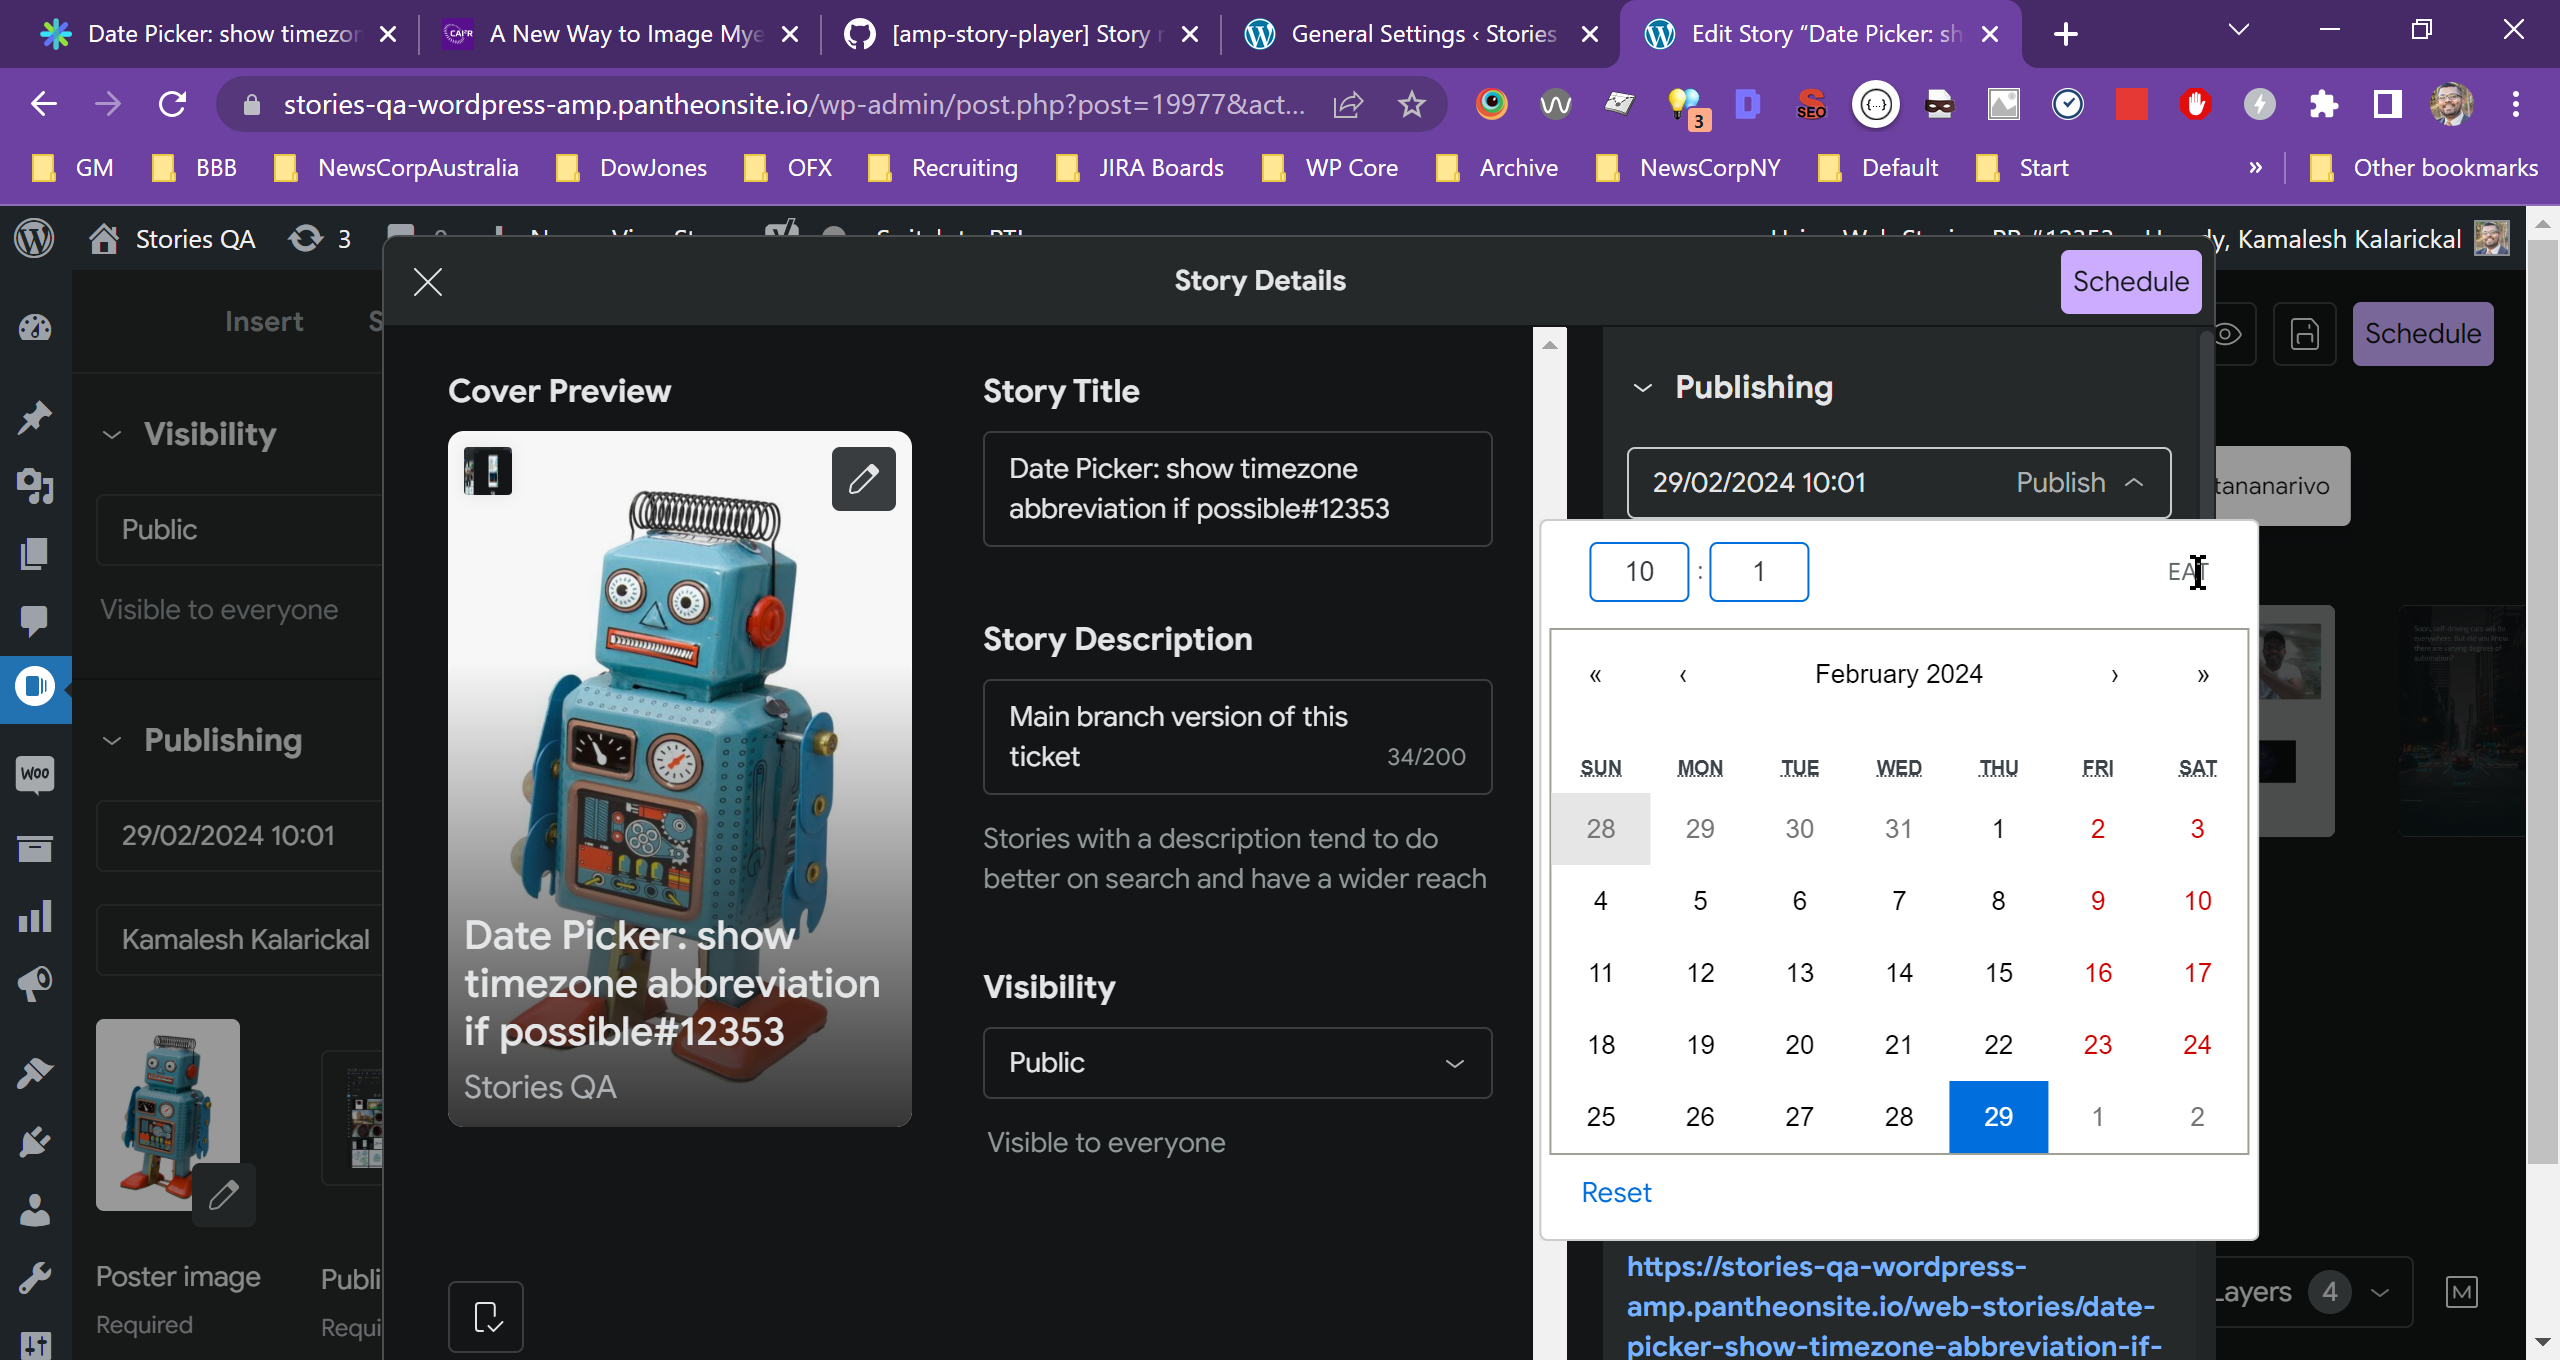Open the Posts pin sidebar icon
The width and height of the screenshot is (2560, 1360).
[x=35, y=417]
